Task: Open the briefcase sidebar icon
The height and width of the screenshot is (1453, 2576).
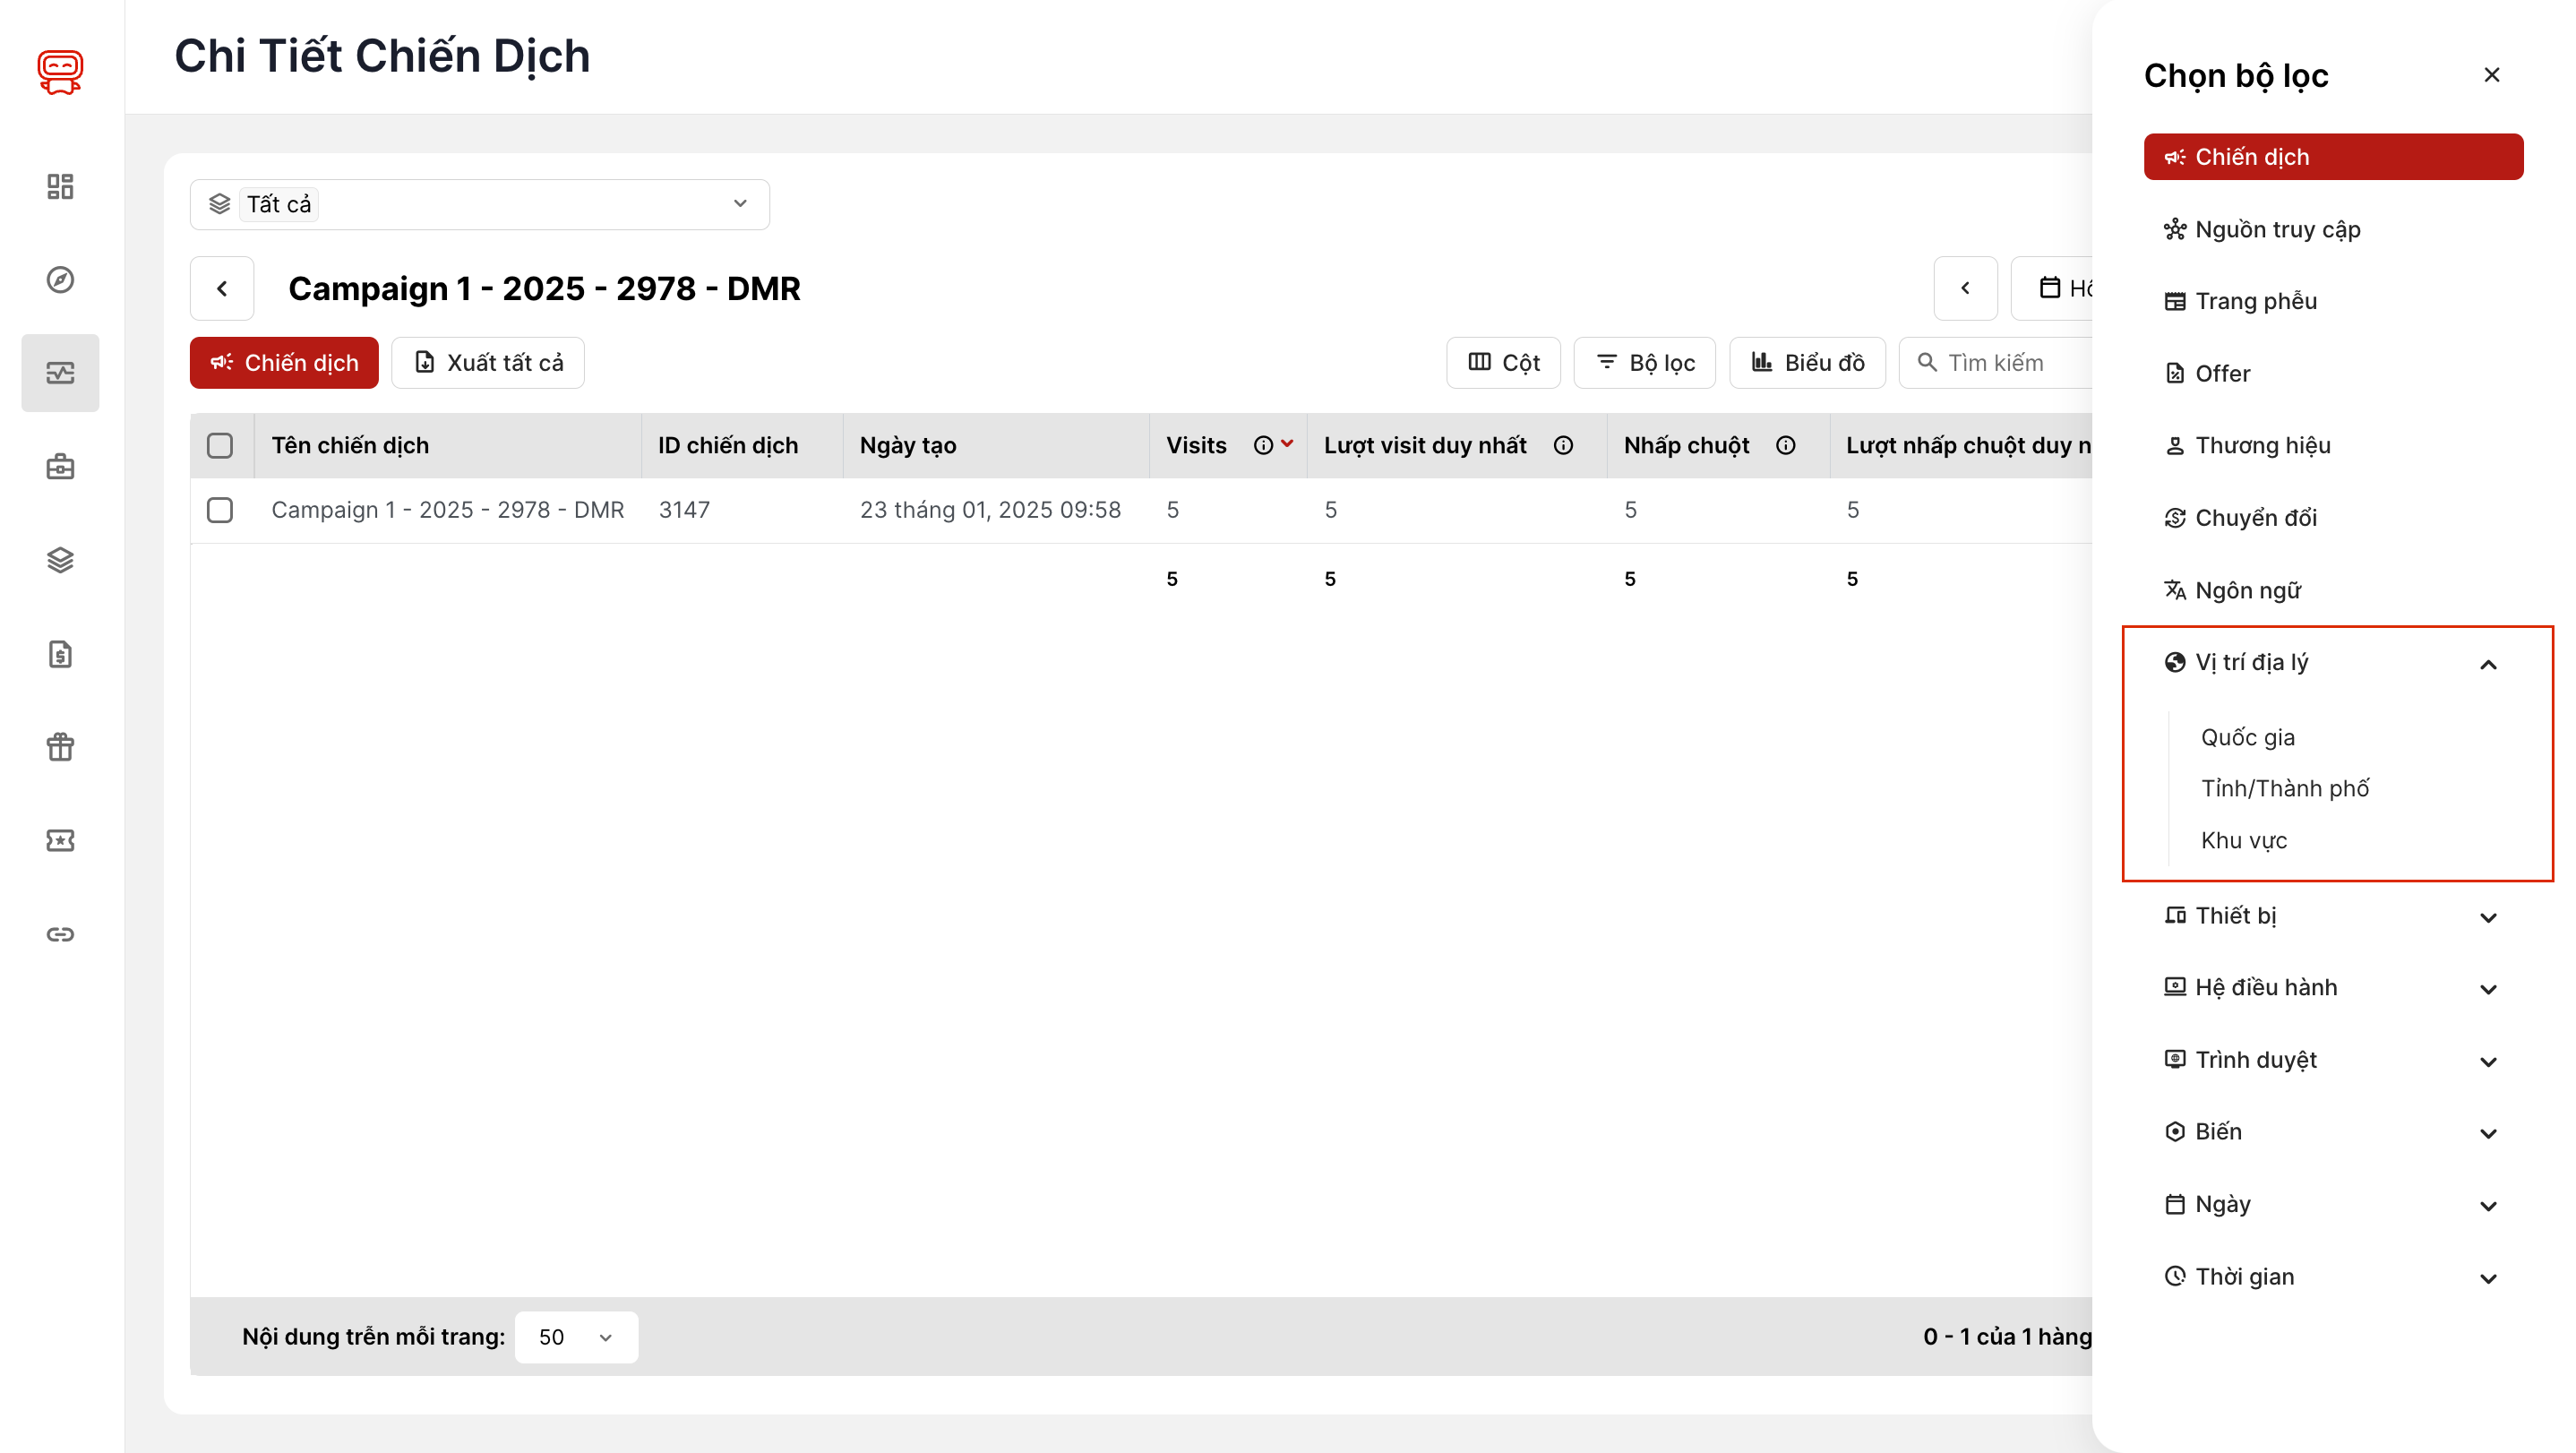Action: [60, 467]
